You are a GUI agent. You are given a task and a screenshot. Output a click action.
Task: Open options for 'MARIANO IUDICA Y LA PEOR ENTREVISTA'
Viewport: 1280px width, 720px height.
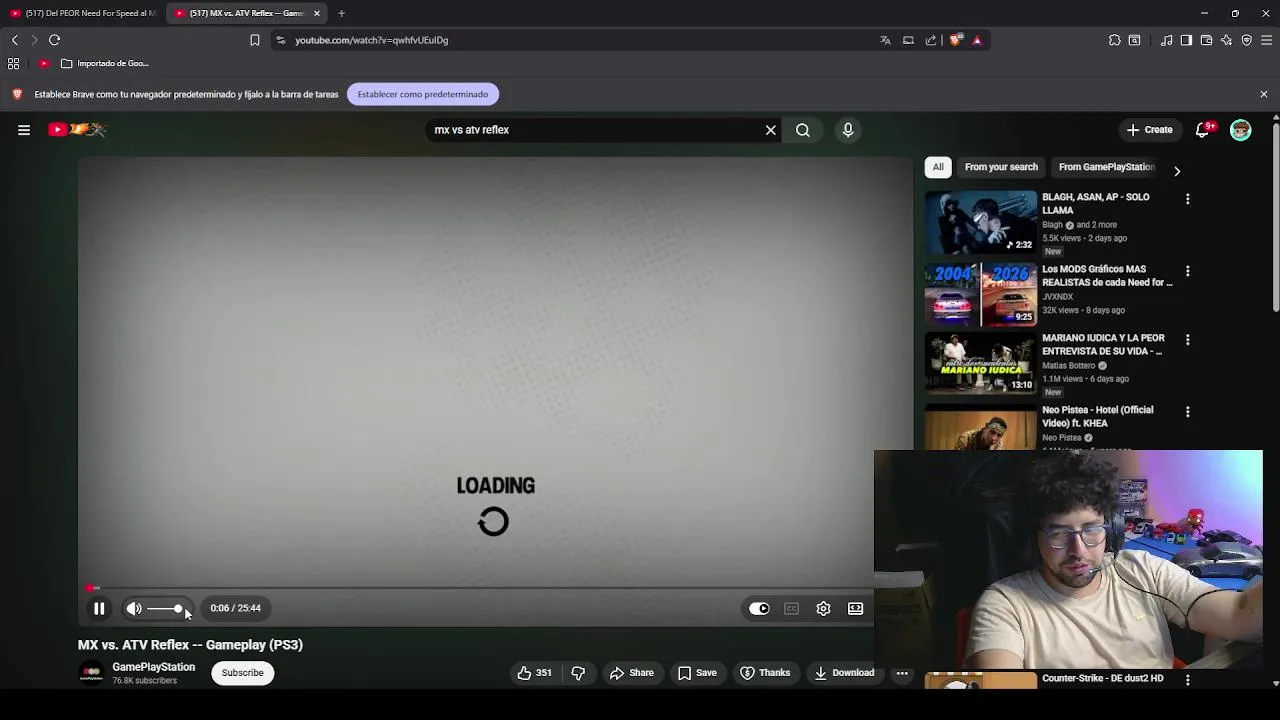click(x=1188, y=340)
